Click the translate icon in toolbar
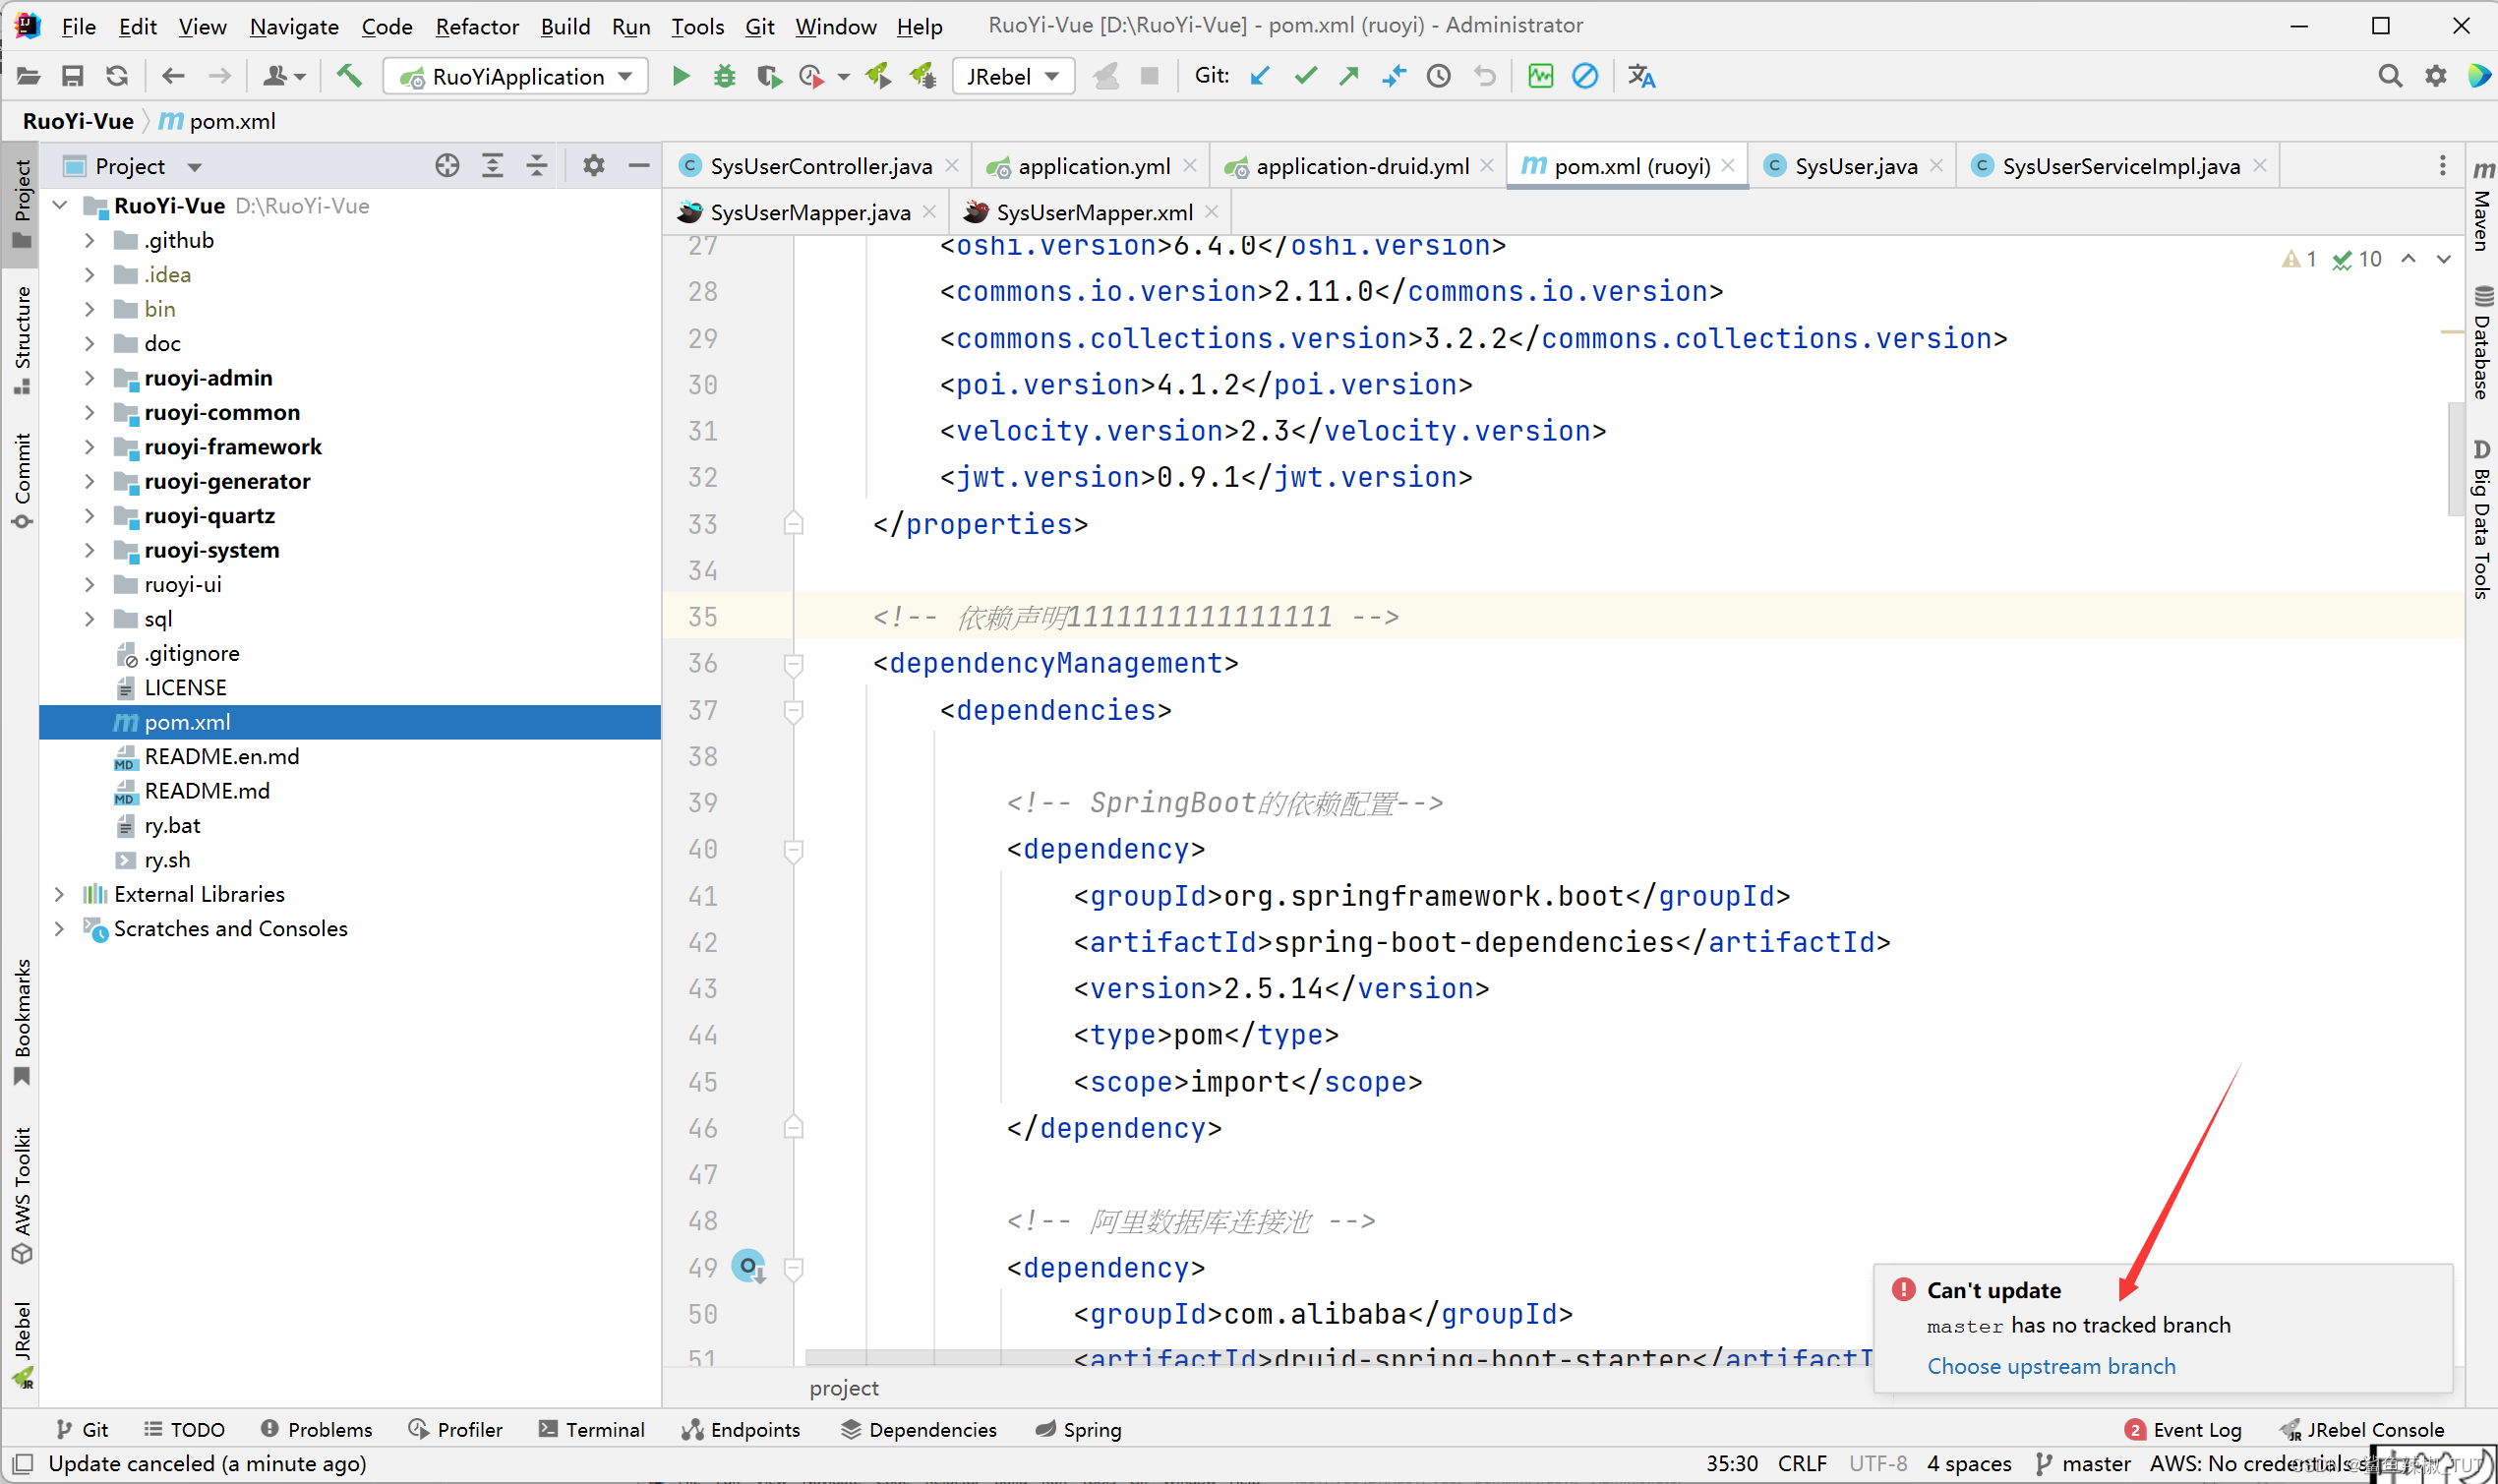The image size is (2498, 1484). (x=1641, y=76)
